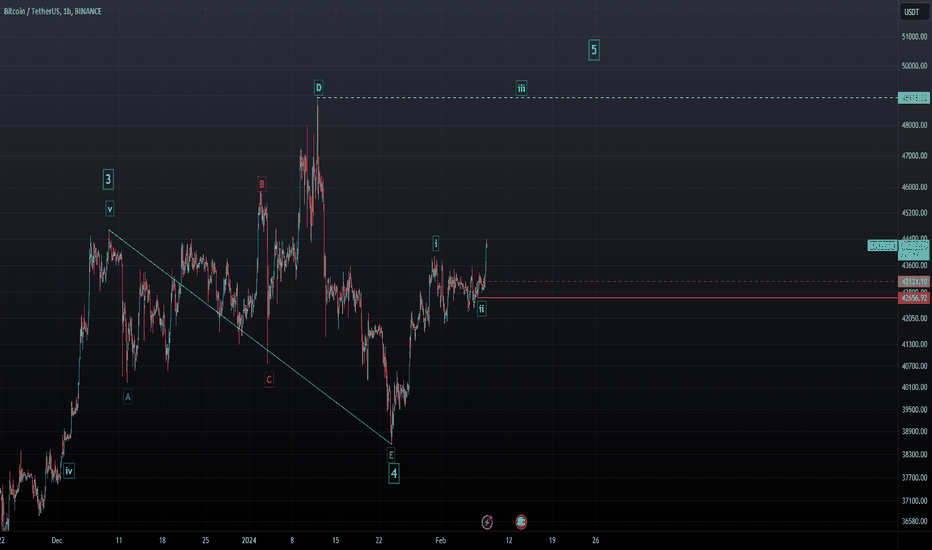This screenshot has width=932, height=550.
Task: Click the teal price tag of the dotted line
Action: (x=914, y=98)
